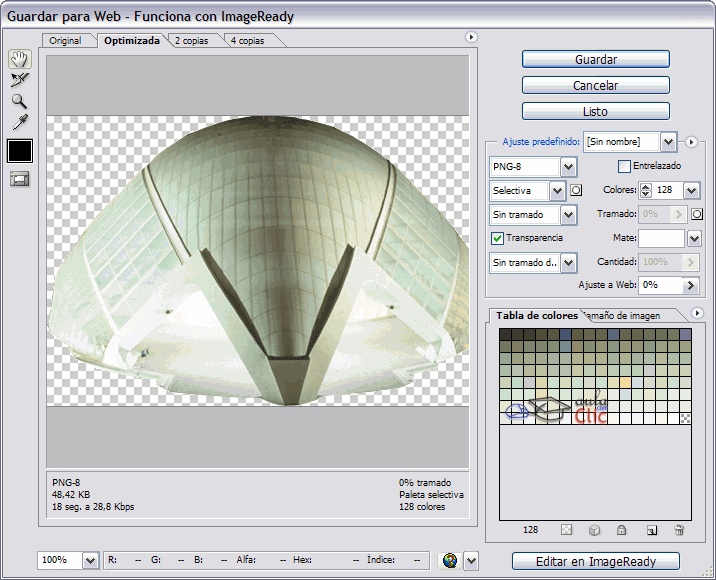Screen dimensions: 716x580
Task: Select the Eyedropper tool
Action: click(19, 122)
